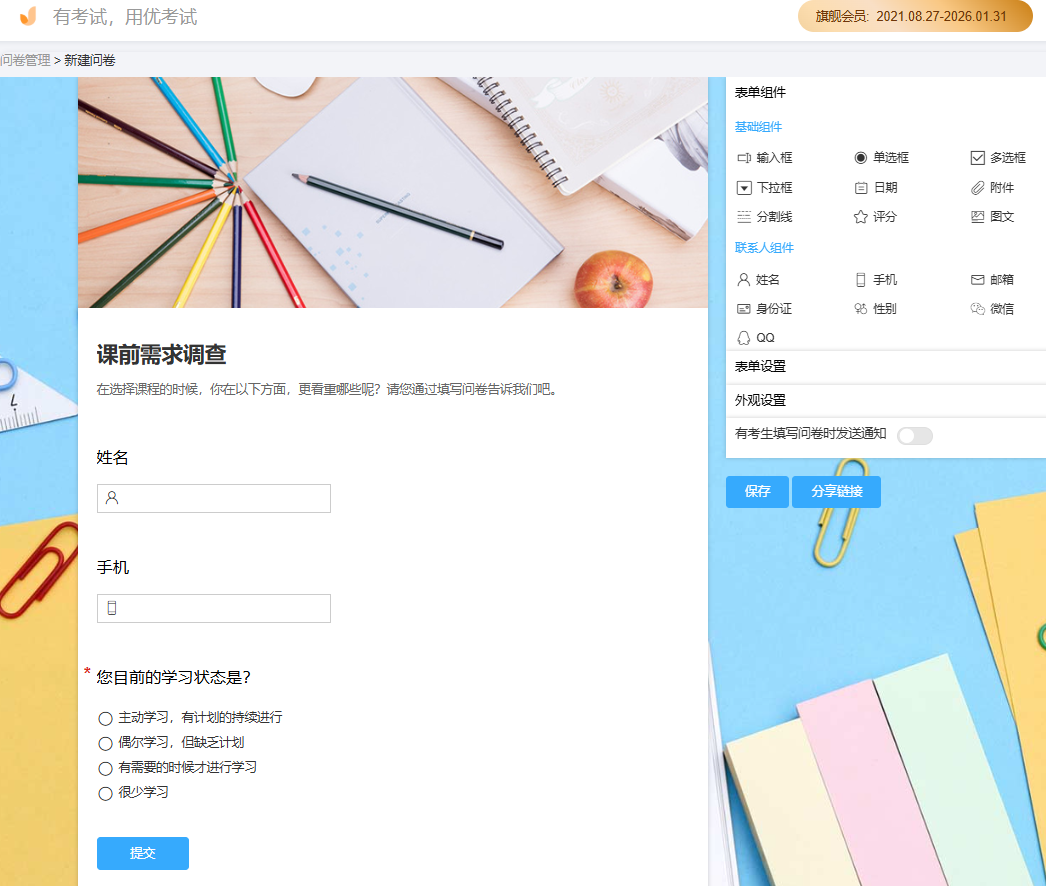Viewport: 1046px width, 886px height.
Task: Click the 联系人组件 group heading
Action: point(764,248)
